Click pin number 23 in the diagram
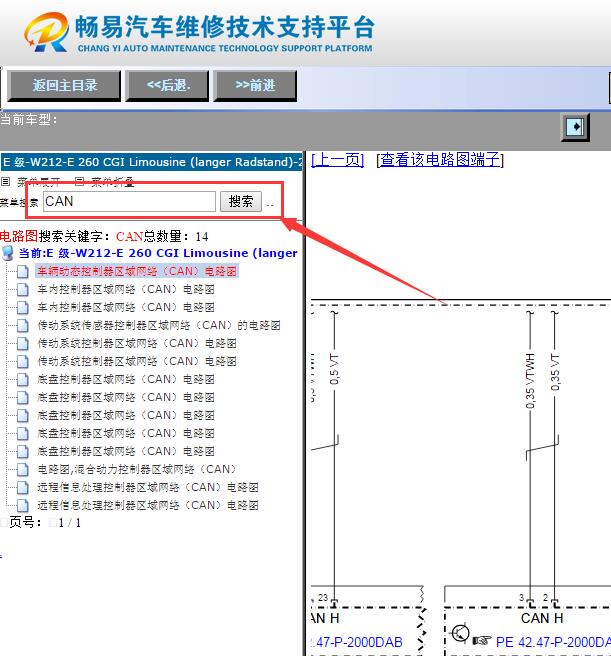Viewport: 611px width, 656px height. click(x=323, y=597)
